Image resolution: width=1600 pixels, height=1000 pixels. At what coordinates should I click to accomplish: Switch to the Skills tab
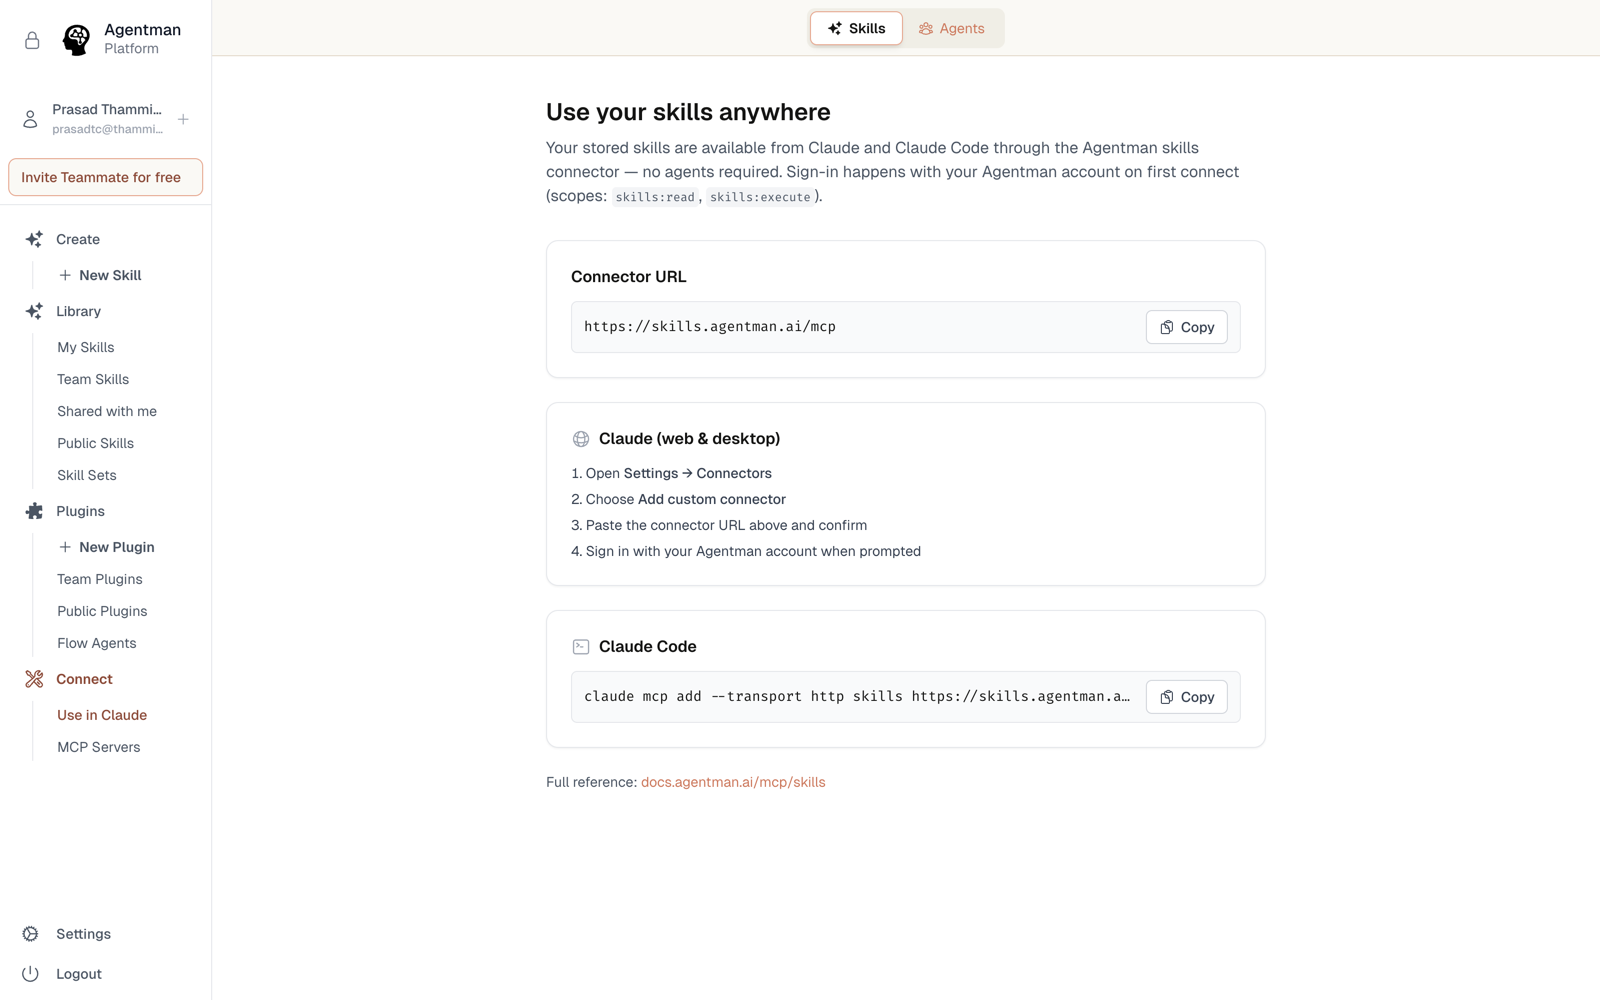point(856,29)
